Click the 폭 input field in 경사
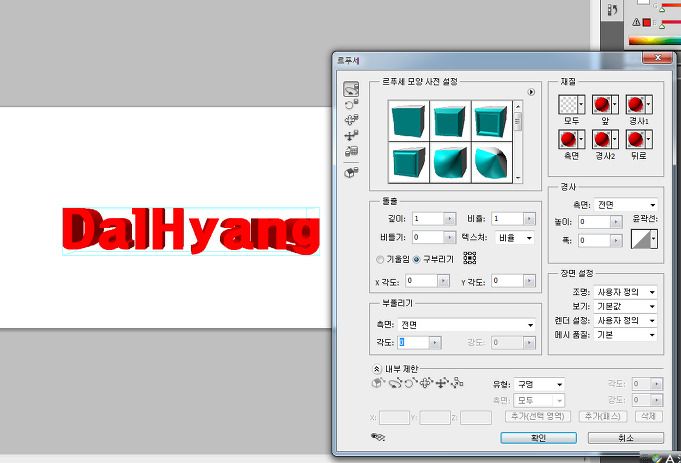 point(594,240)
